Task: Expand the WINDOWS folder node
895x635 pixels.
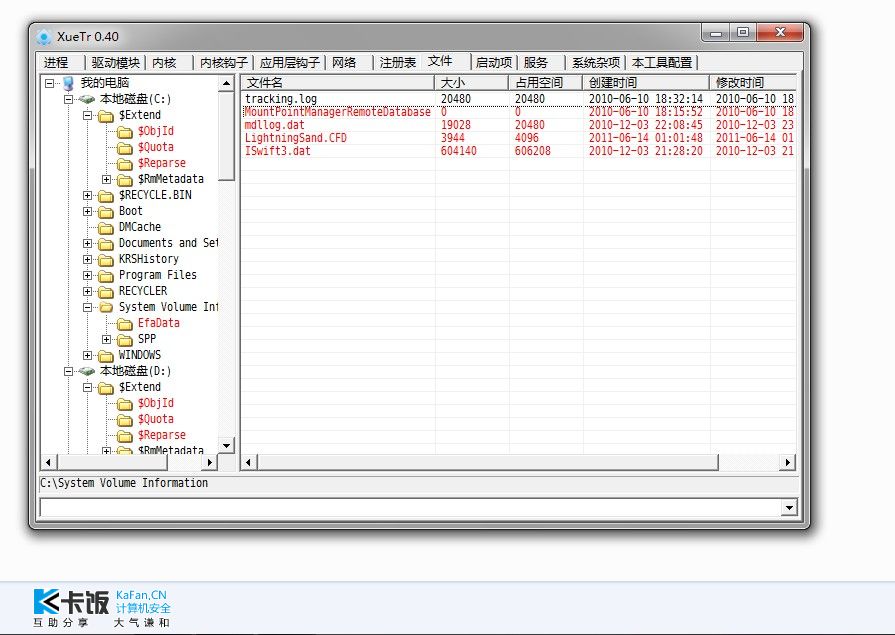Action: pos(87,355)
